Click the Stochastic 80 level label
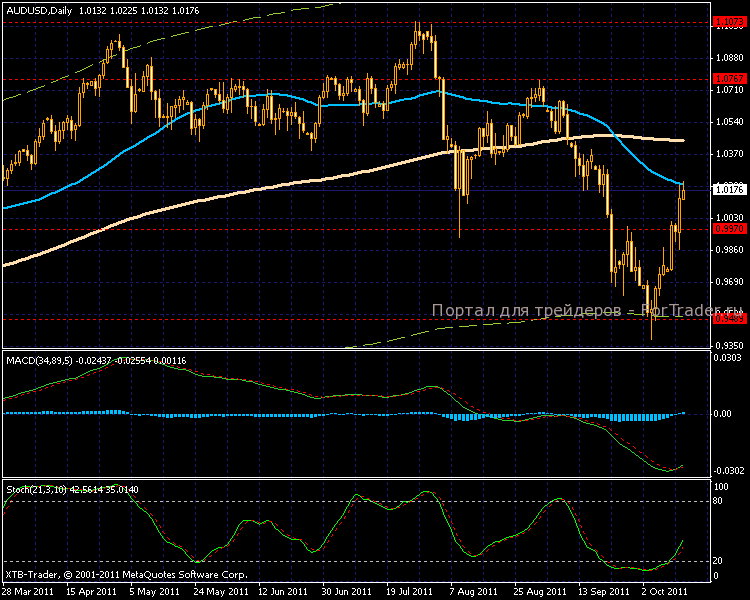This screenshot has height=600, width=750. (718, 501)
